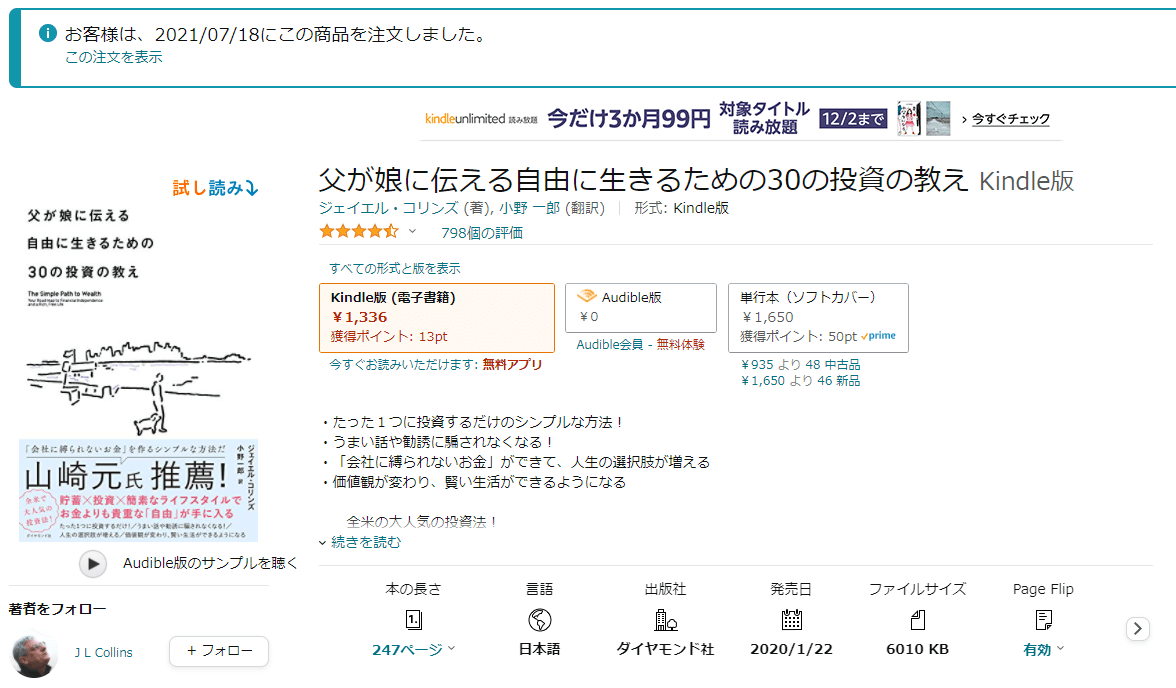Click the release date calendar icon

coord(791,620)
